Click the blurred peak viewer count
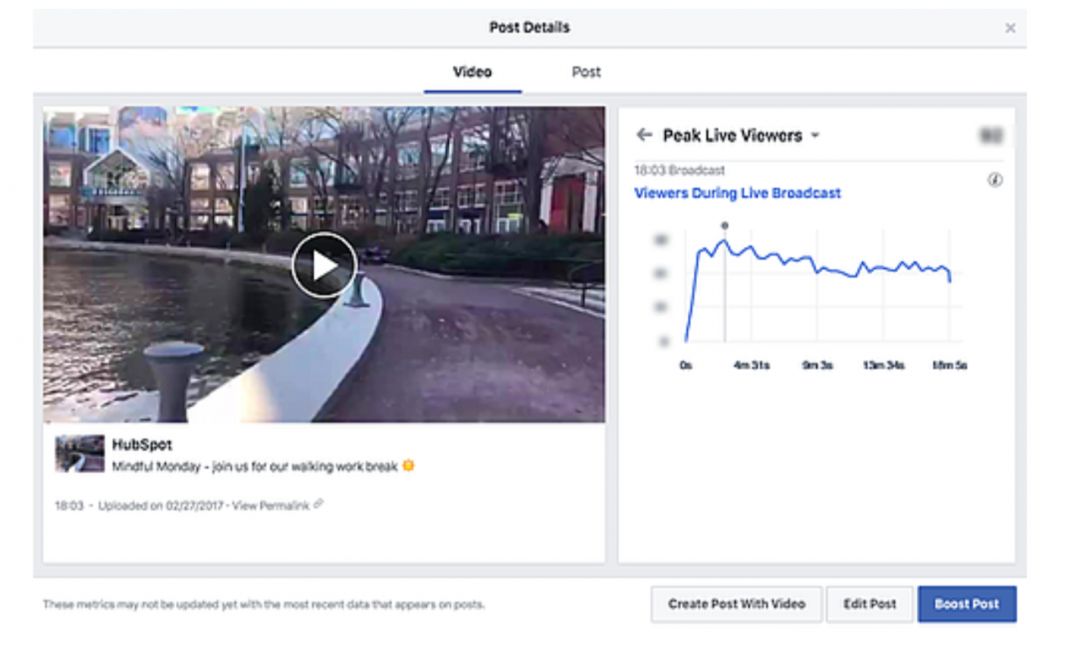 click(x=991, y=135)
